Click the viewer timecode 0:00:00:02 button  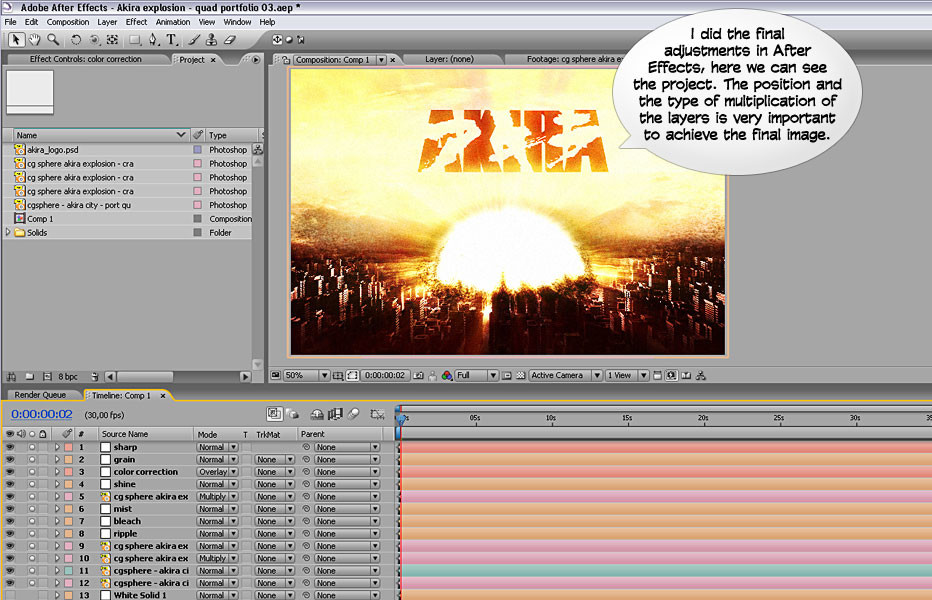click(x=385, y=376)
